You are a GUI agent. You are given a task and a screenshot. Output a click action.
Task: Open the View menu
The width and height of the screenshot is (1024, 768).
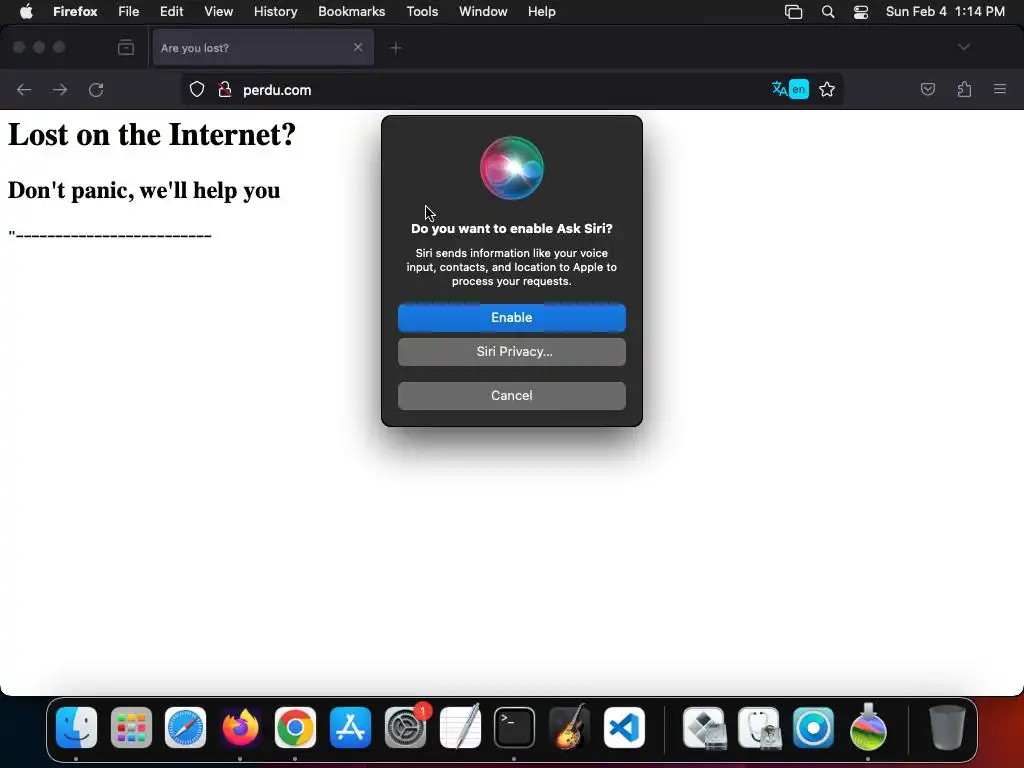218,12
